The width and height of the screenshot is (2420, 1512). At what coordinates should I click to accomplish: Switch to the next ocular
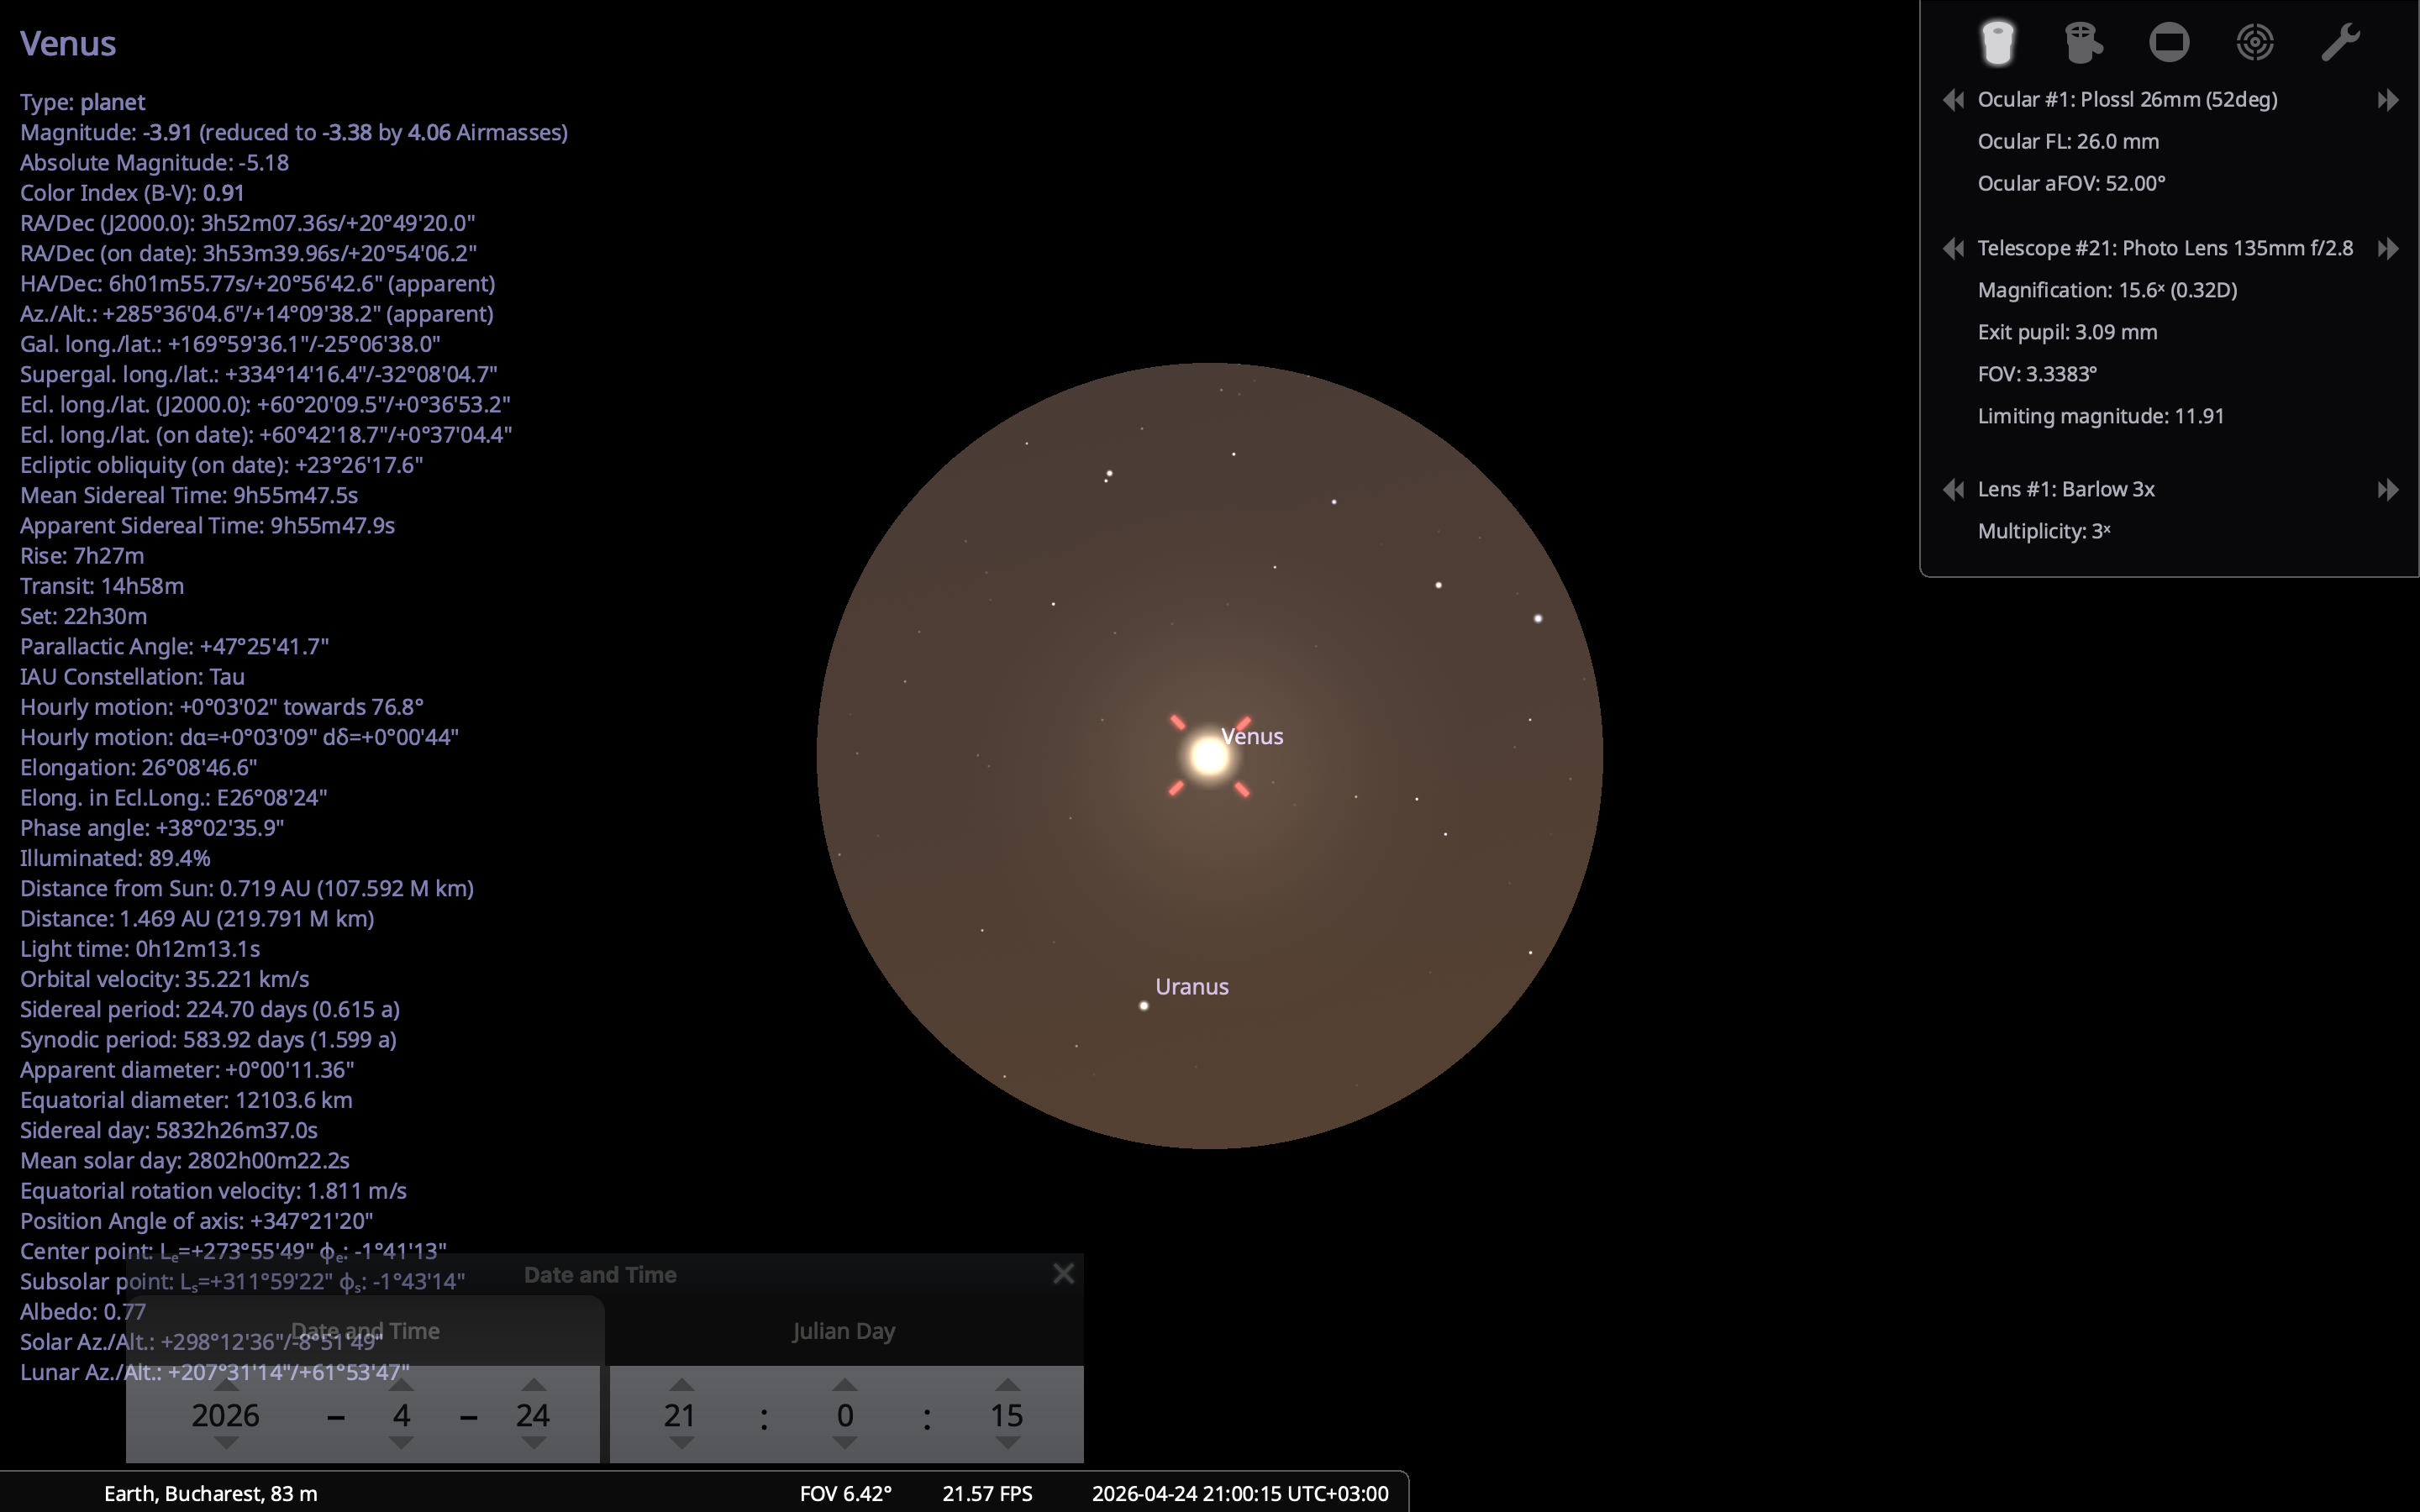click(2388, 100)
